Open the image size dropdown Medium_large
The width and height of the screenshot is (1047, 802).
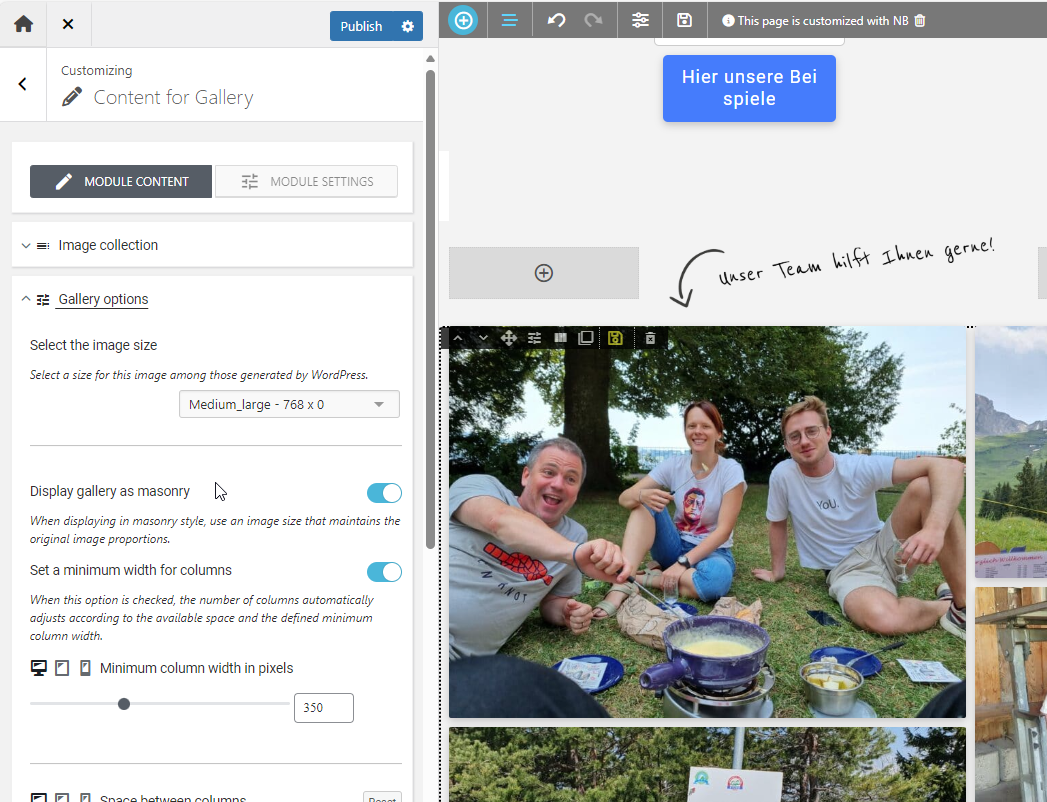click(x=289, y=404)
